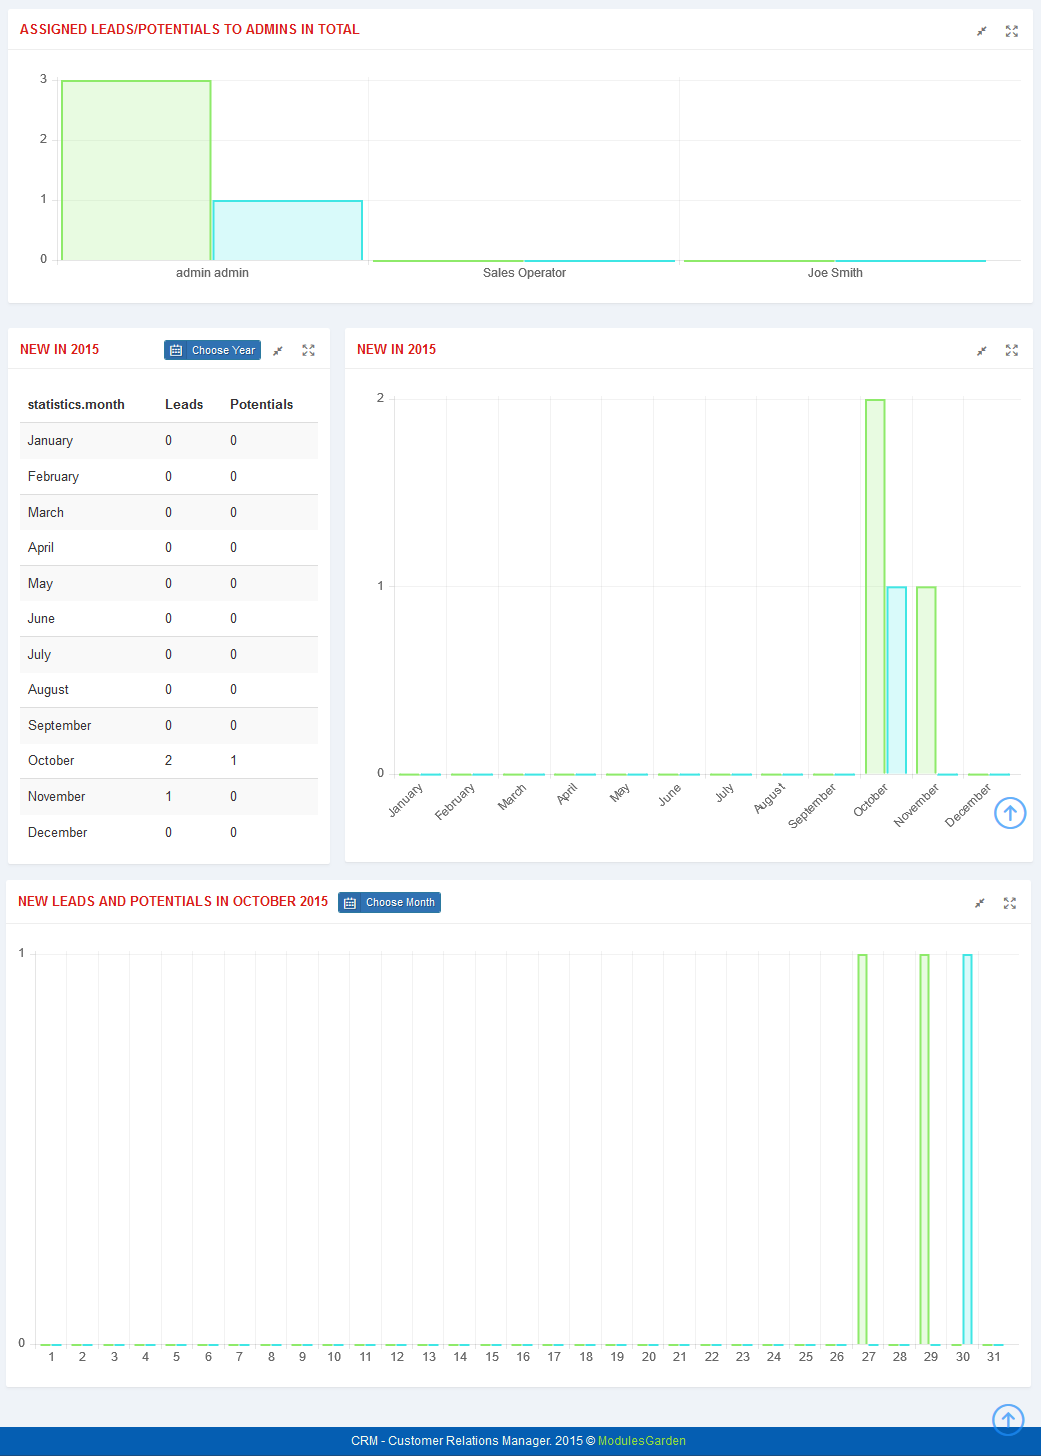The height and width of the screenshot is (1456, 1041).
Task: Click the Joe Smith axis label
Action: click(x=835, y=273)
